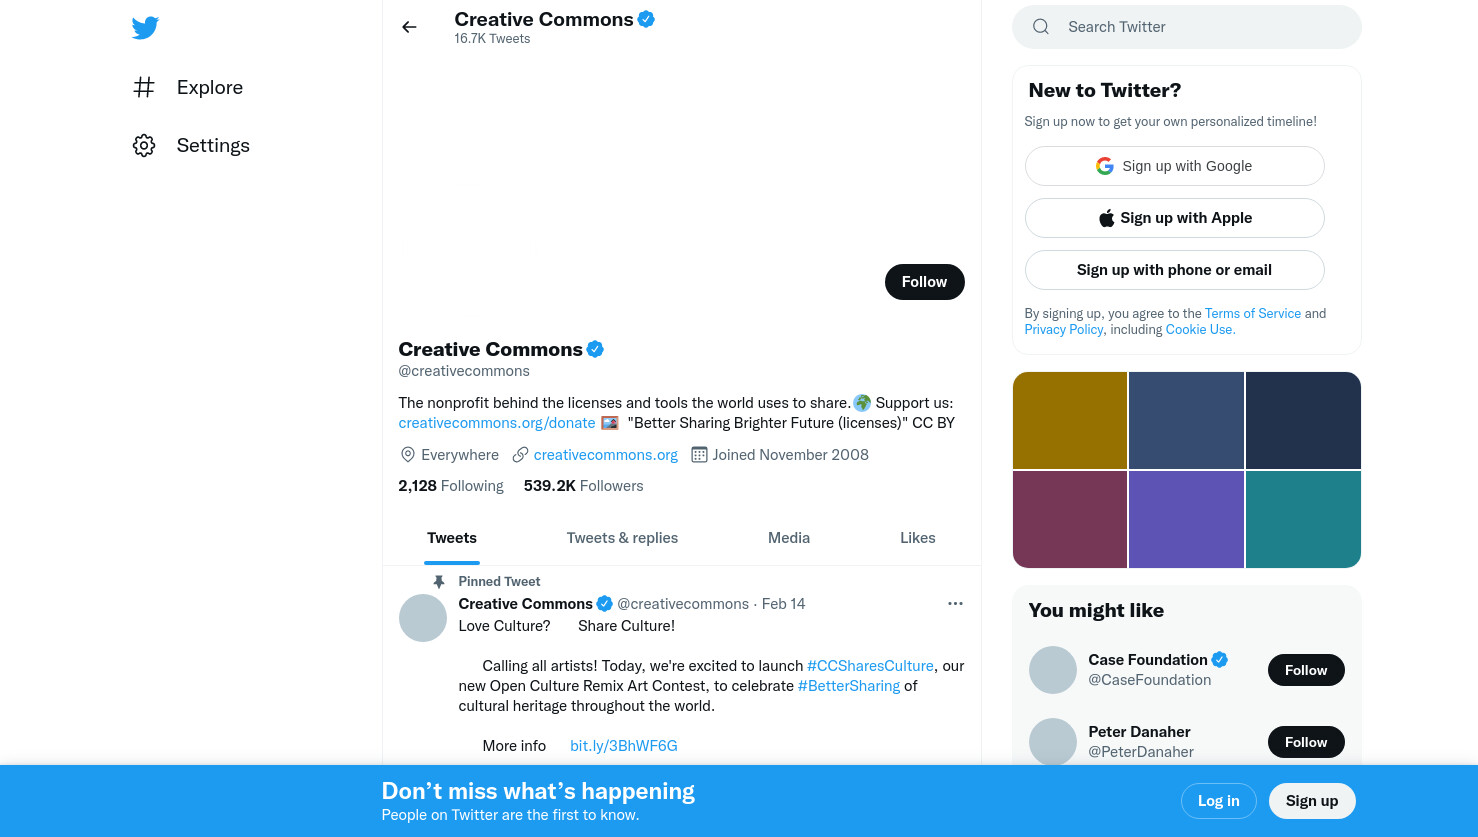Open Settings via the gear icon
Screen dimensions: 1478x837
point(144,145)
